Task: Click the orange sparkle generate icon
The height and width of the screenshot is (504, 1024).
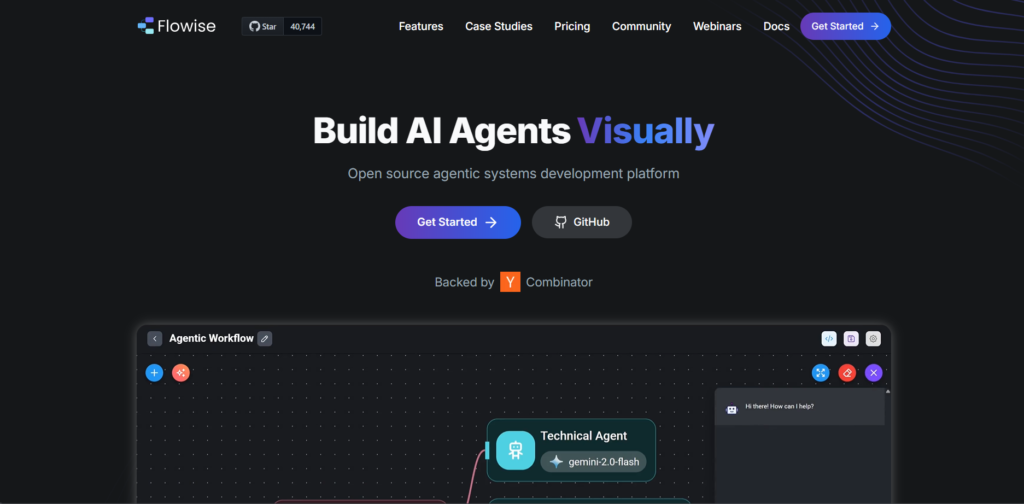Action: 181,373
